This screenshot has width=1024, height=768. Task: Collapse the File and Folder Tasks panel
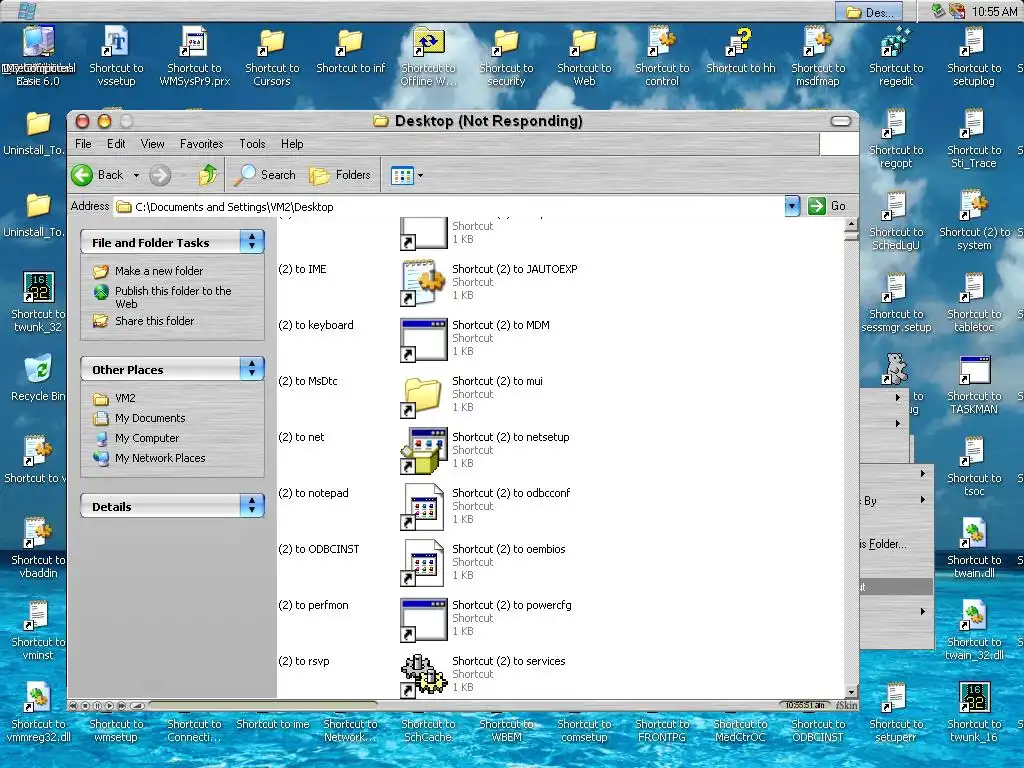251,242
